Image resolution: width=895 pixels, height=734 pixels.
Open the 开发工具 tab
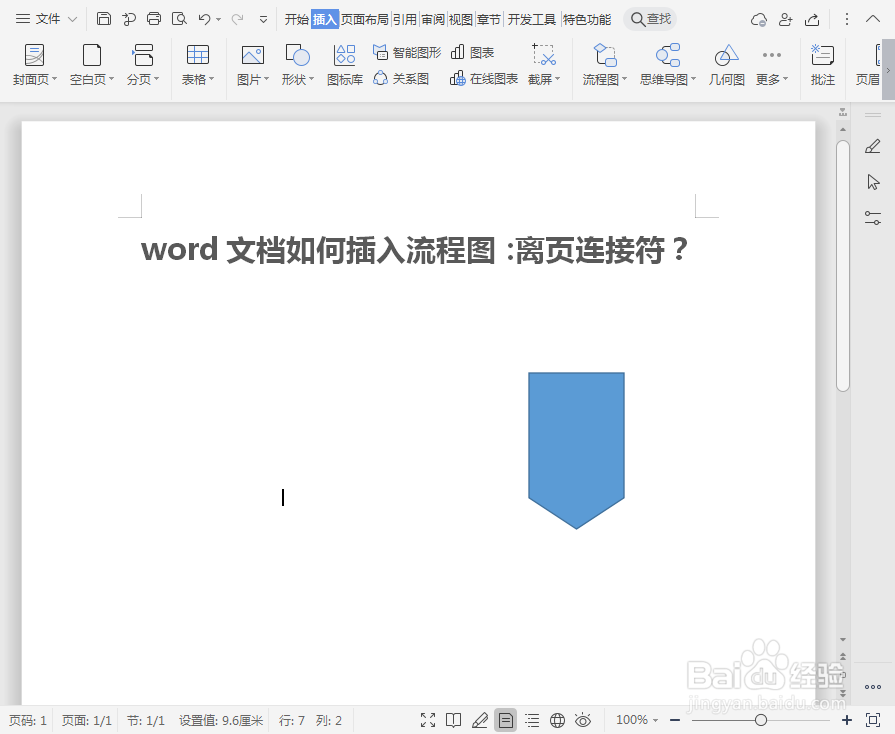(531, 19)
